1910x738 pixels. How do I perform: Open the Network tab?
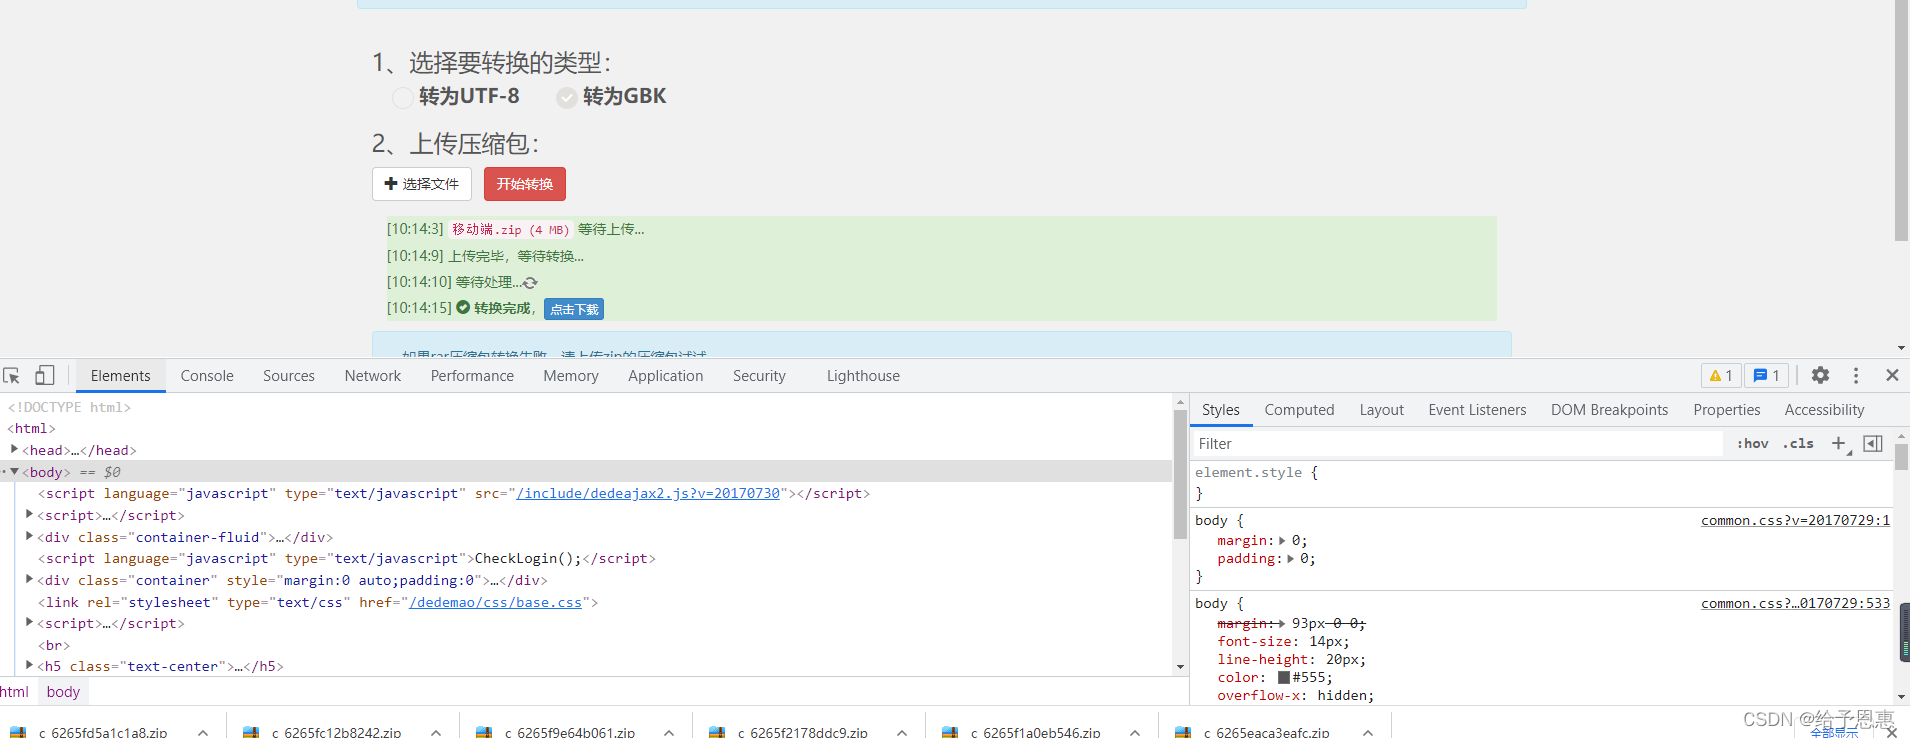(x=372, y=376)
